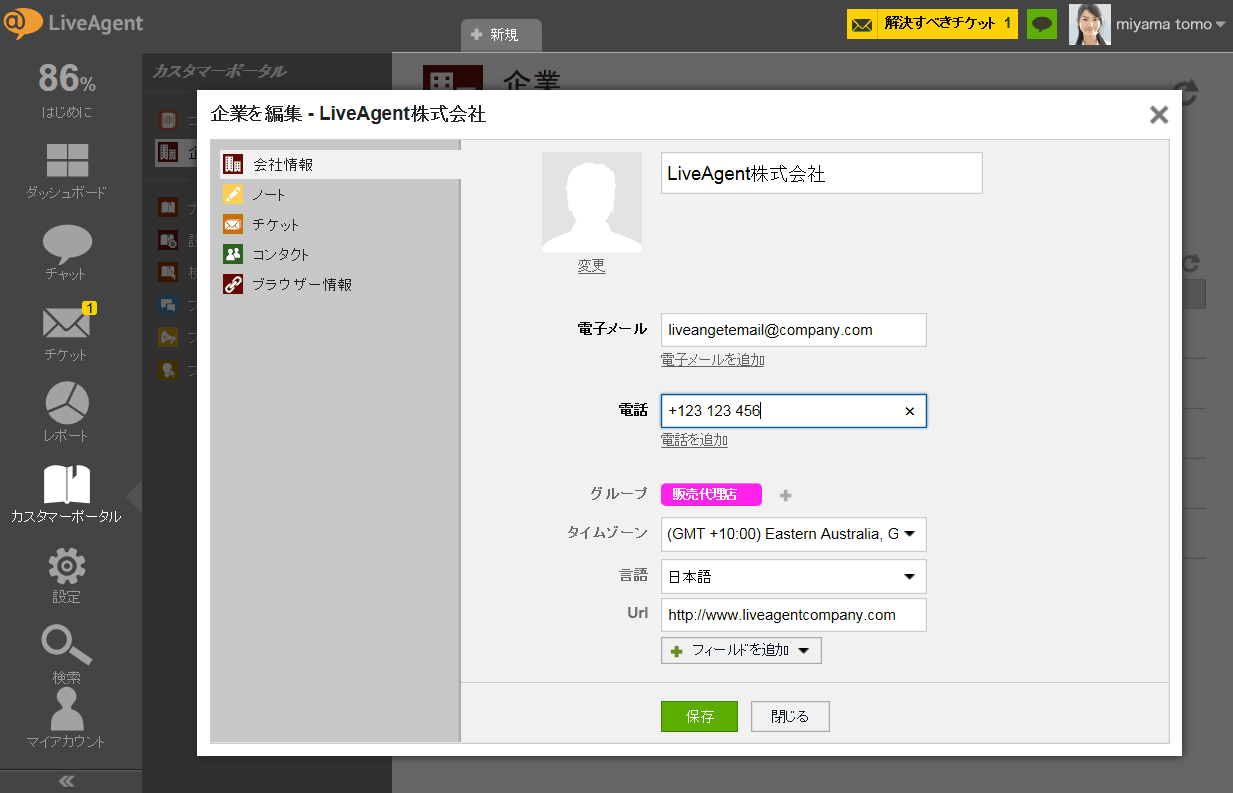
Task: Click the 閉じる button
Action: (790, 717)
